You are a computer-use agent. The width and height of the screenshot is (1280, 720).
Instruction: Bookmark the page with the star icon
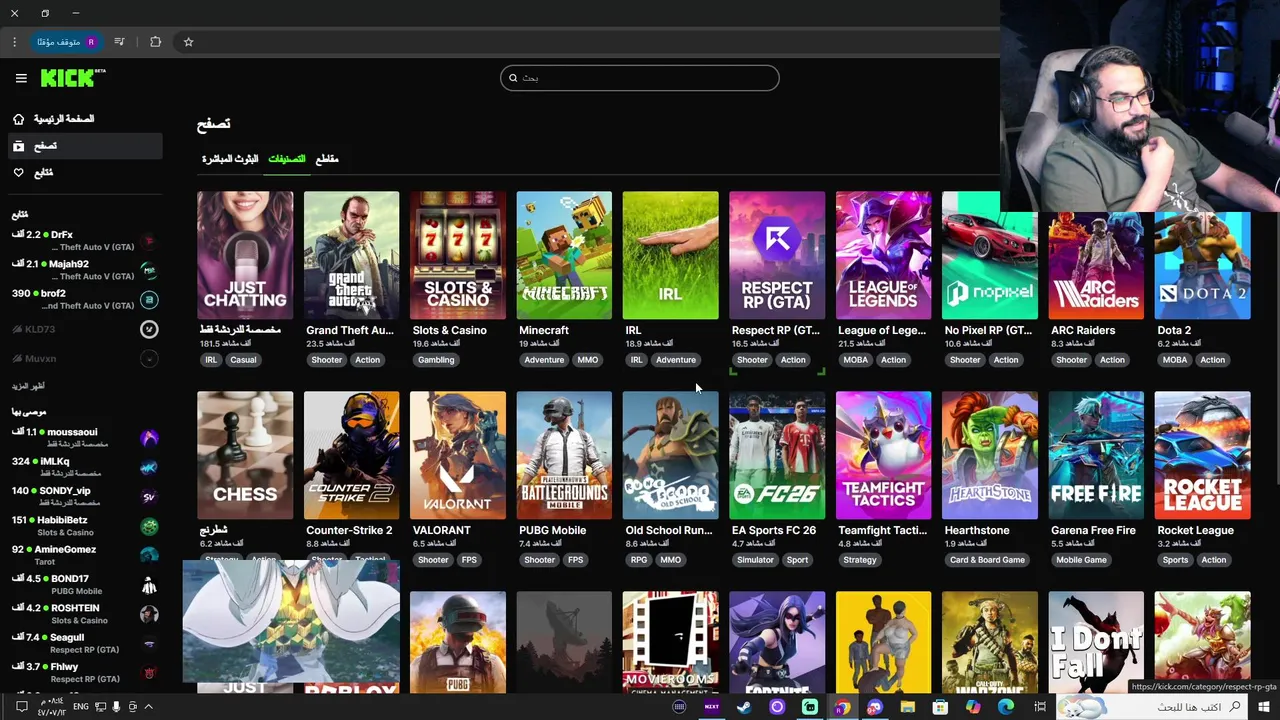[188, 42]
